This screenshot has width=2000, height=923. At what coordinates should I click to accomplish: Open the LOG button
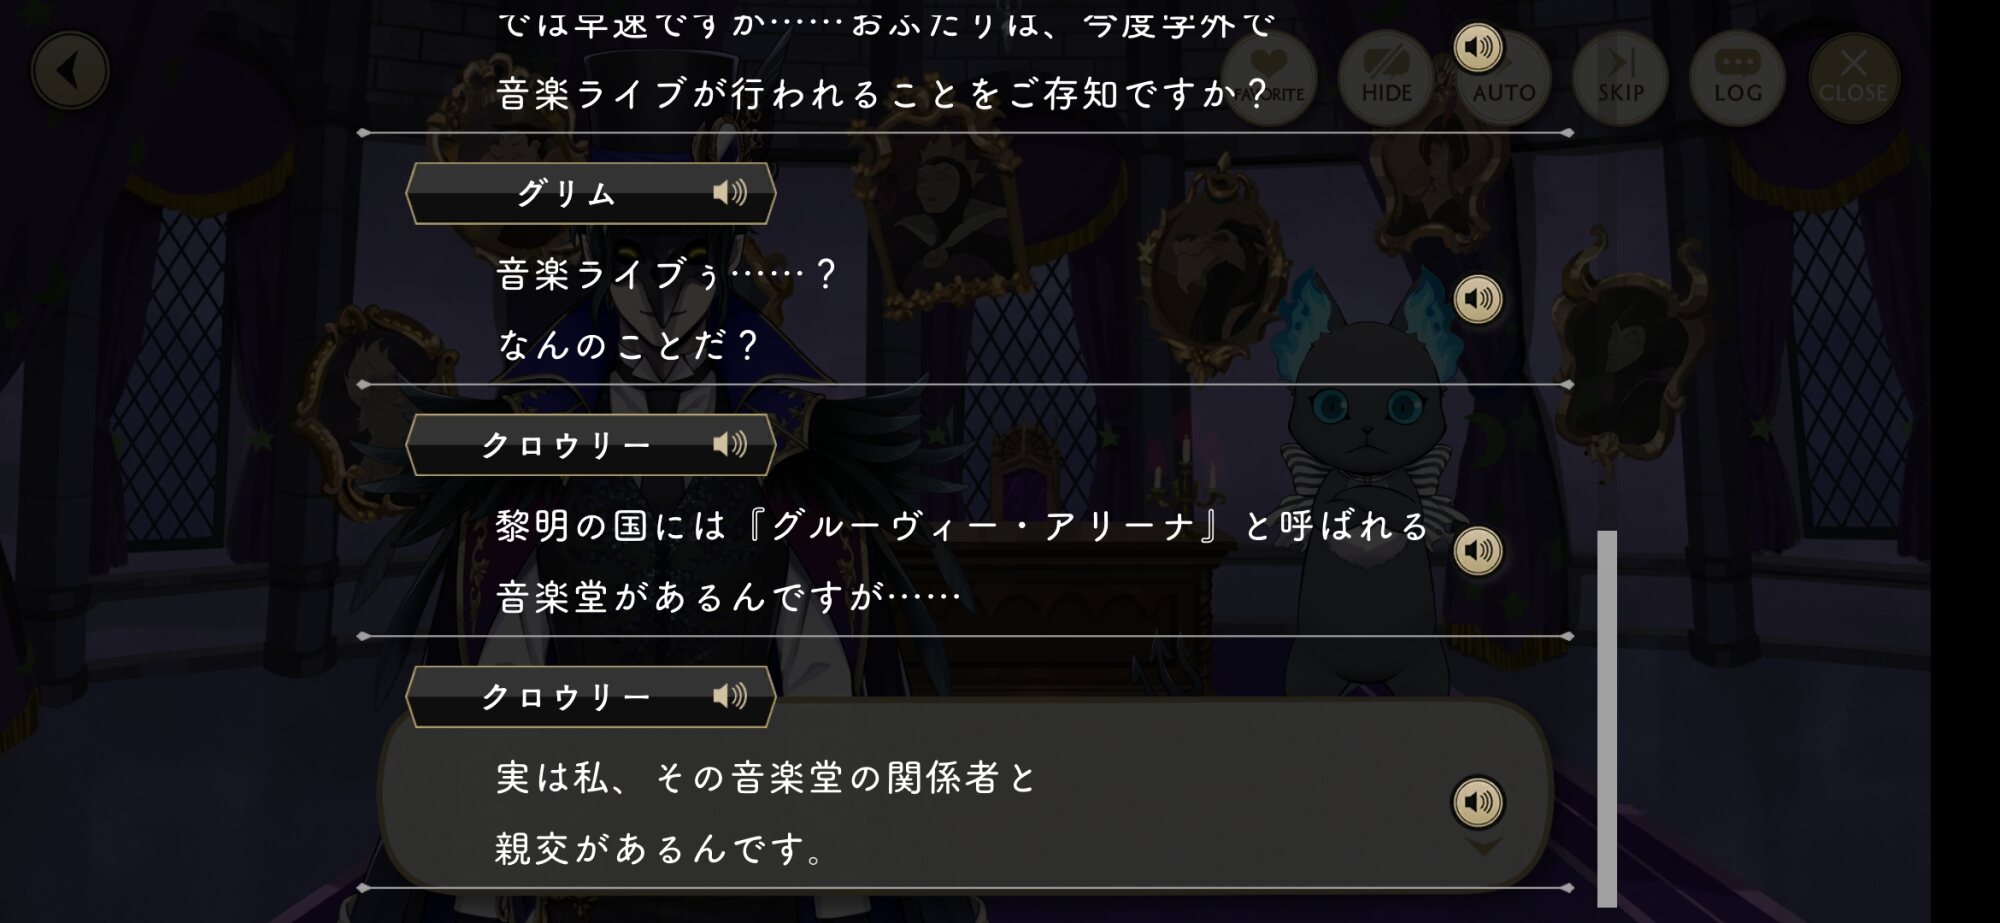[1737, 78]
